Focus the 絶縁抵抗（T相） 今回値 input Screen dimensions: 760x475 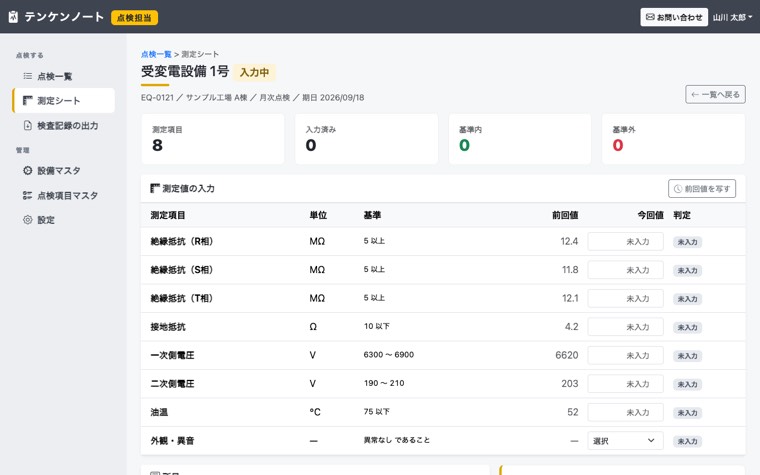click(x=625, y=298)
